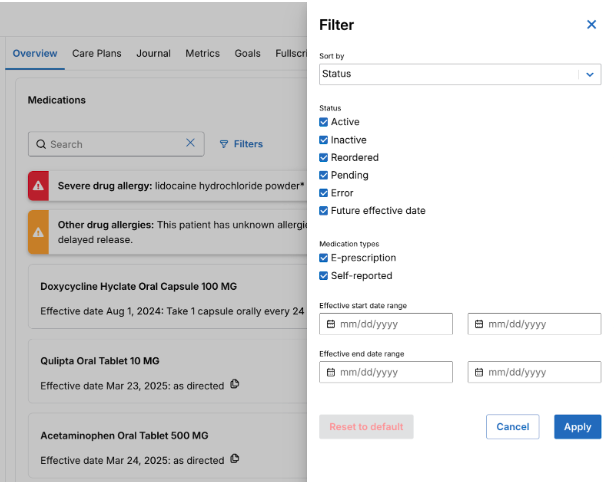Viewport: 614px width, 482px height.
Task: Disable the Self-reported medication type checkbox
Action: point(323,276)
